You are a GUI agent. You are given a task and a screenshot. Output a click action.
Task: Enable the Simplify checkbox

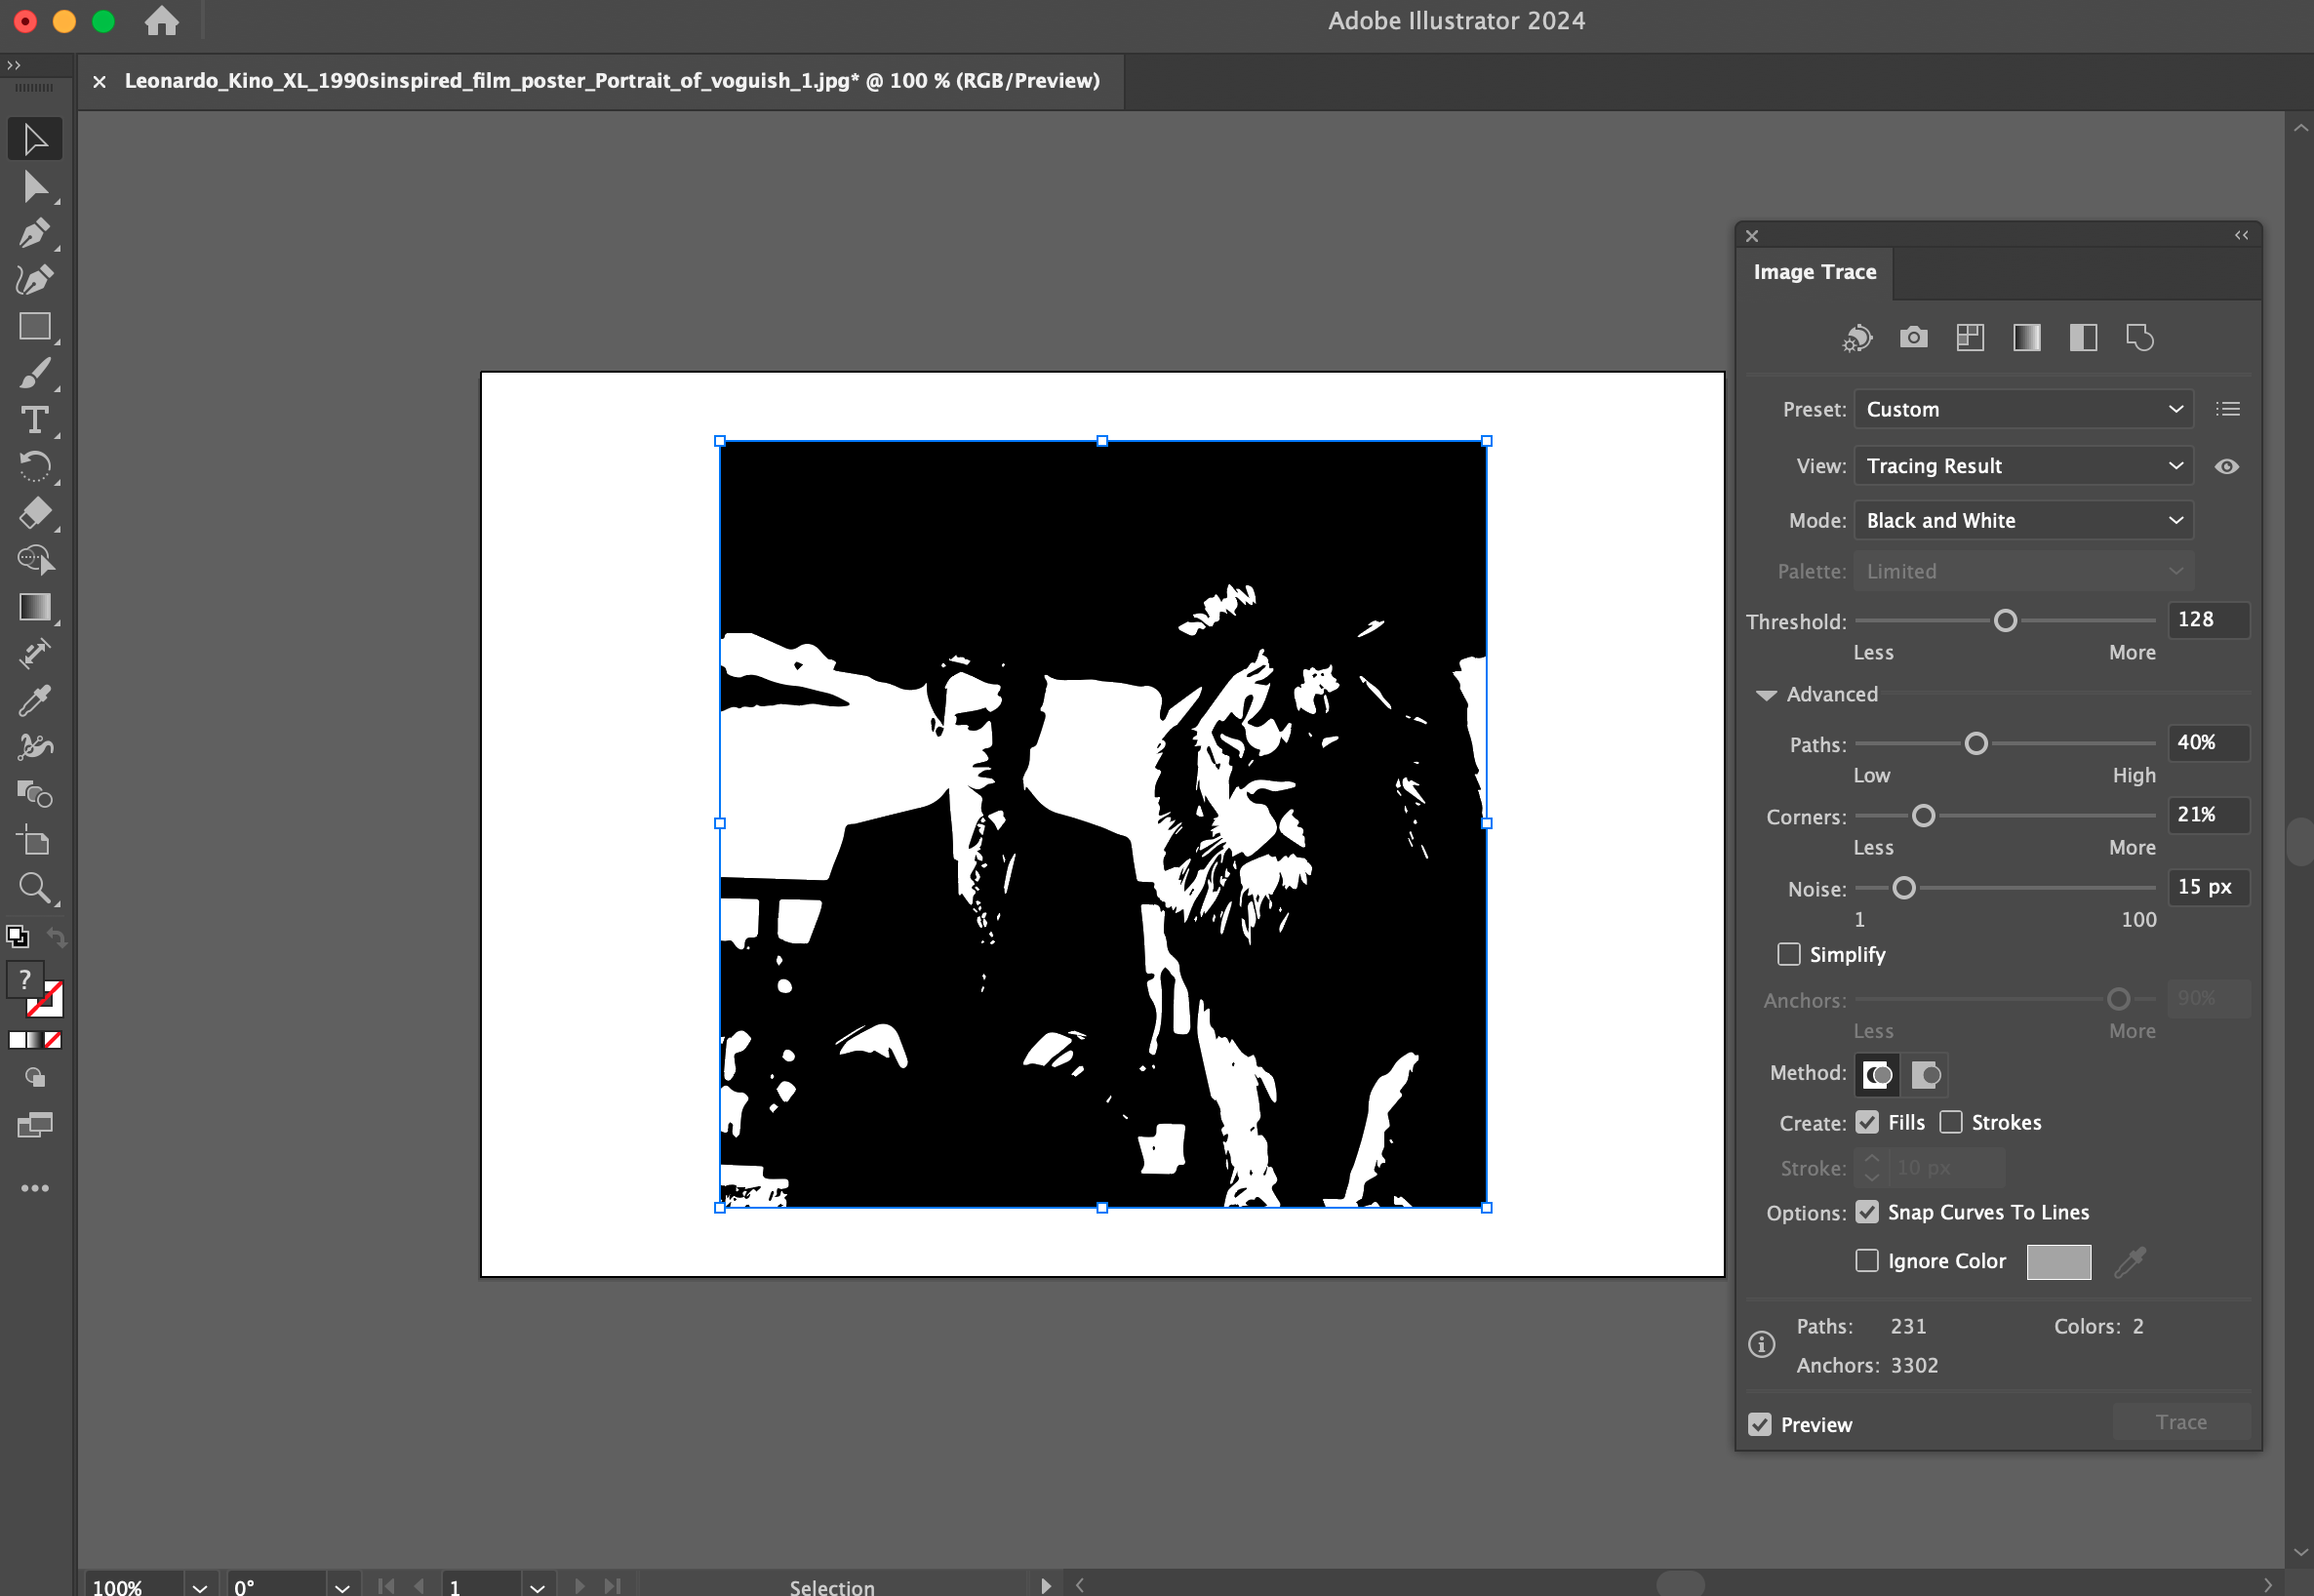(1789, 954)
